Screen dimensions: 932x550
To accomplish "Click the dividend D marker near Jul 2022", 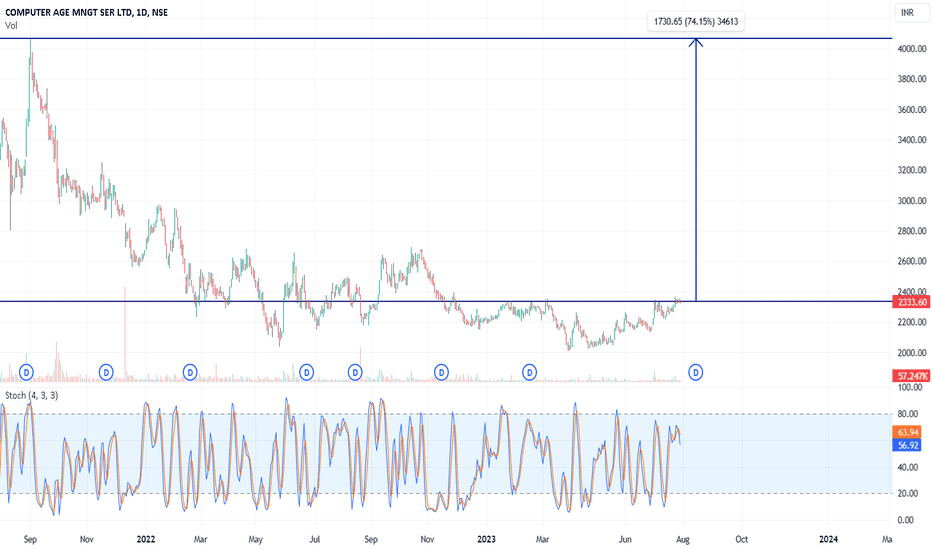I will (x=306, y=373).
